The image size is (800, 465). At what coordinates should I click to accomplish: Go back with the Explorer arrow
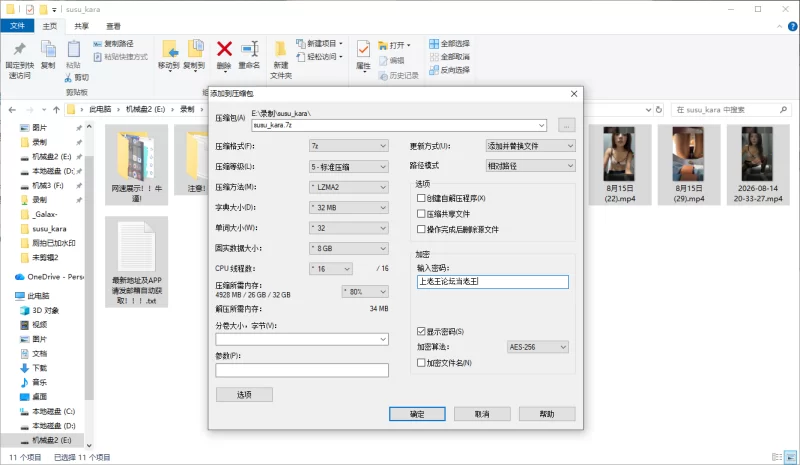[12, 109]
